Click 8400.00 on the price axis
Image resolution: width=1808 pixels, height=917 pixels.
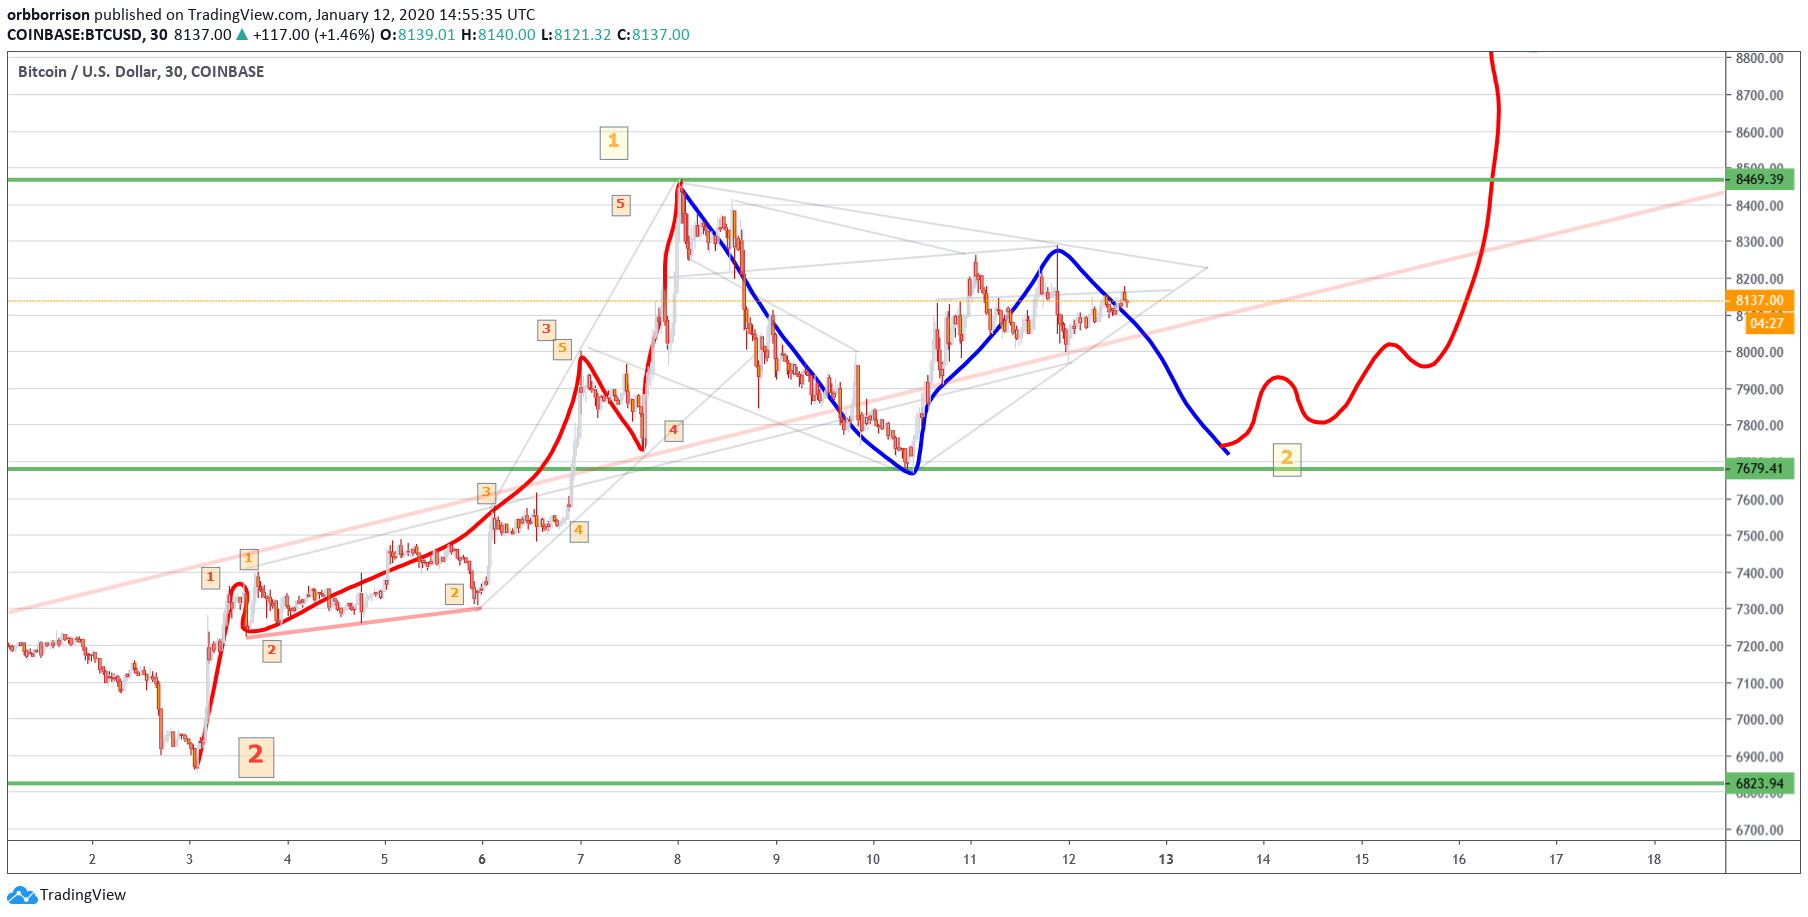(x=1759, y=206)
